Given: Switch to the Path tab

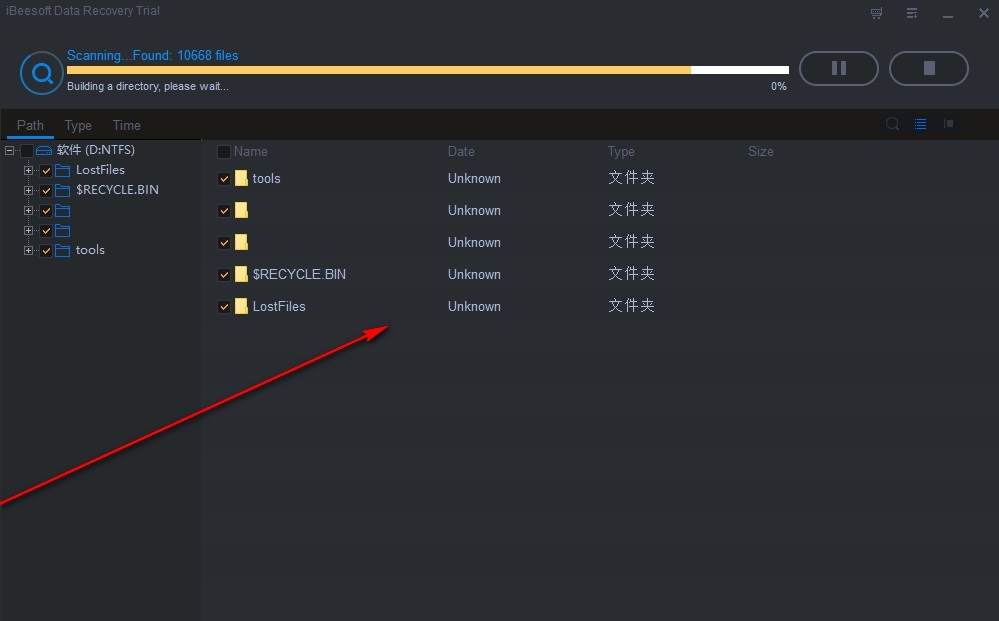Looking at the screenshot, I should 30,125.
